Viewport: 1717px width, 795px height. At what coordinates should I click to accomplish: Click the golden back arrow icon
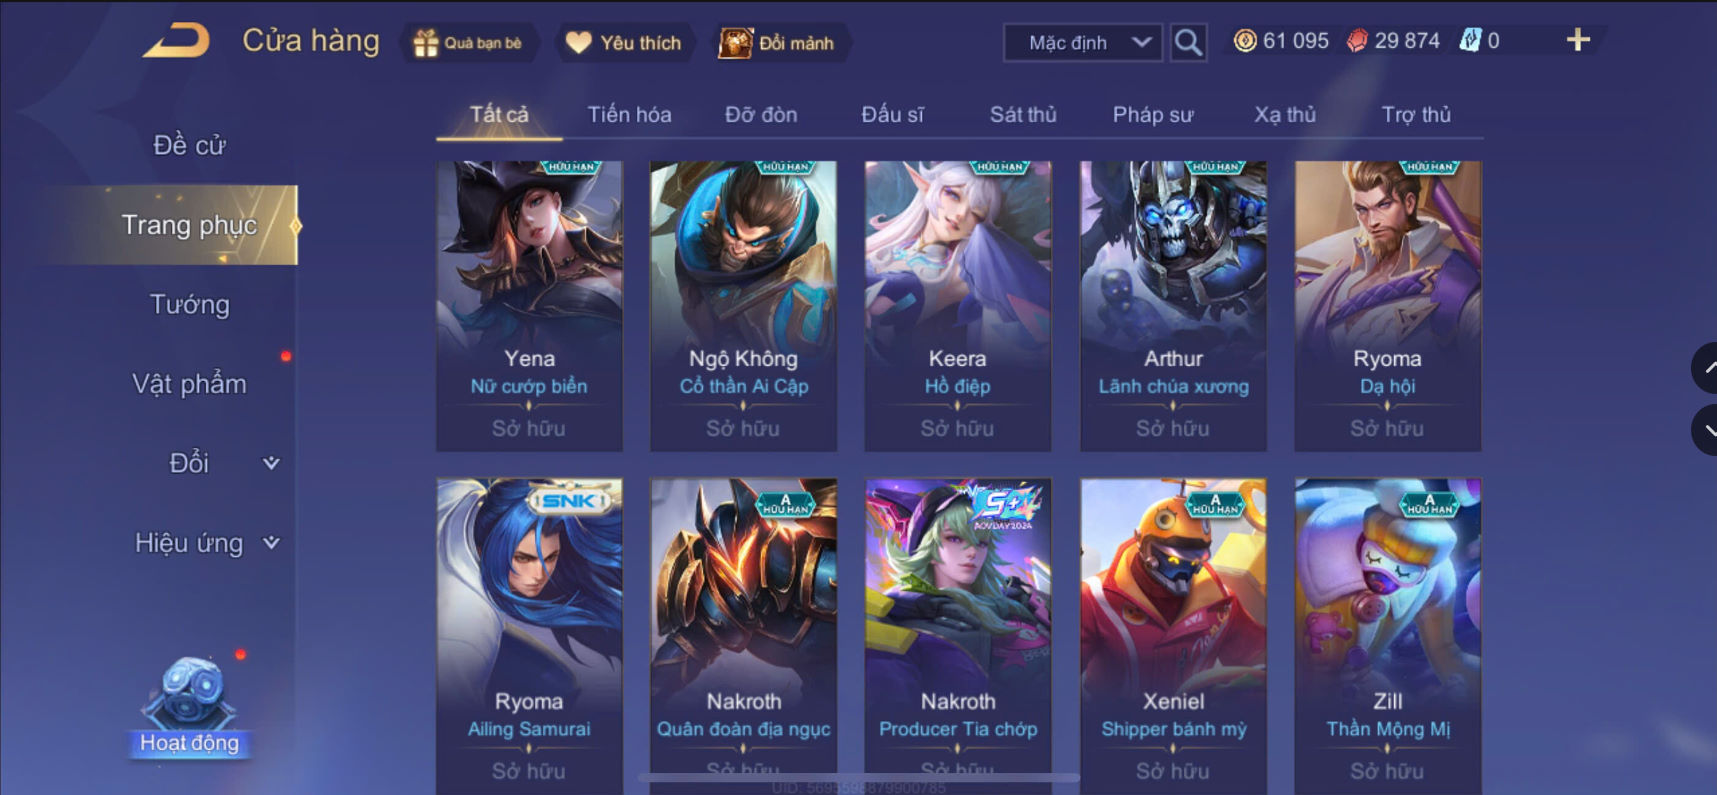click(x=177, y=41)
